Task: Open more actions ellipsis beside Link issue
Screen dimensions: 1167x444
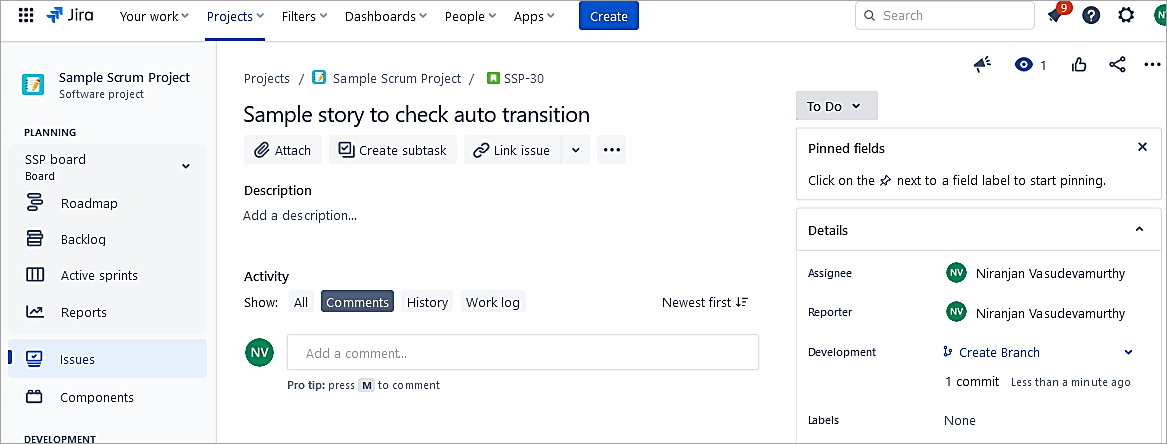Action: 612,150
